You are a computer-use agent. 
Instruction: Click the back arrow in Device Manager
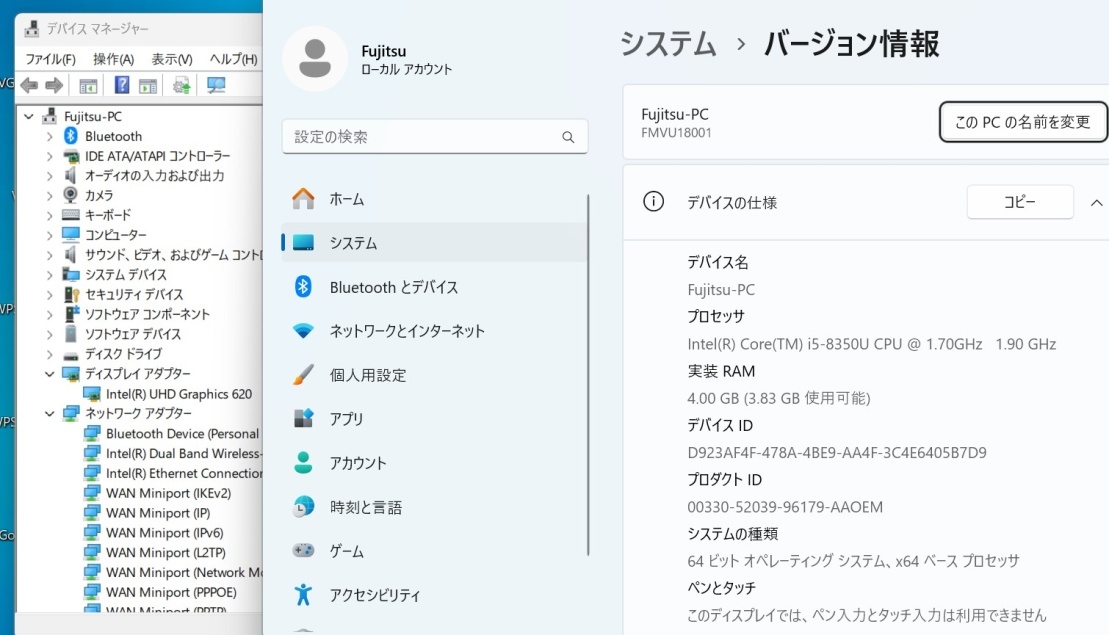pos(29,85)
